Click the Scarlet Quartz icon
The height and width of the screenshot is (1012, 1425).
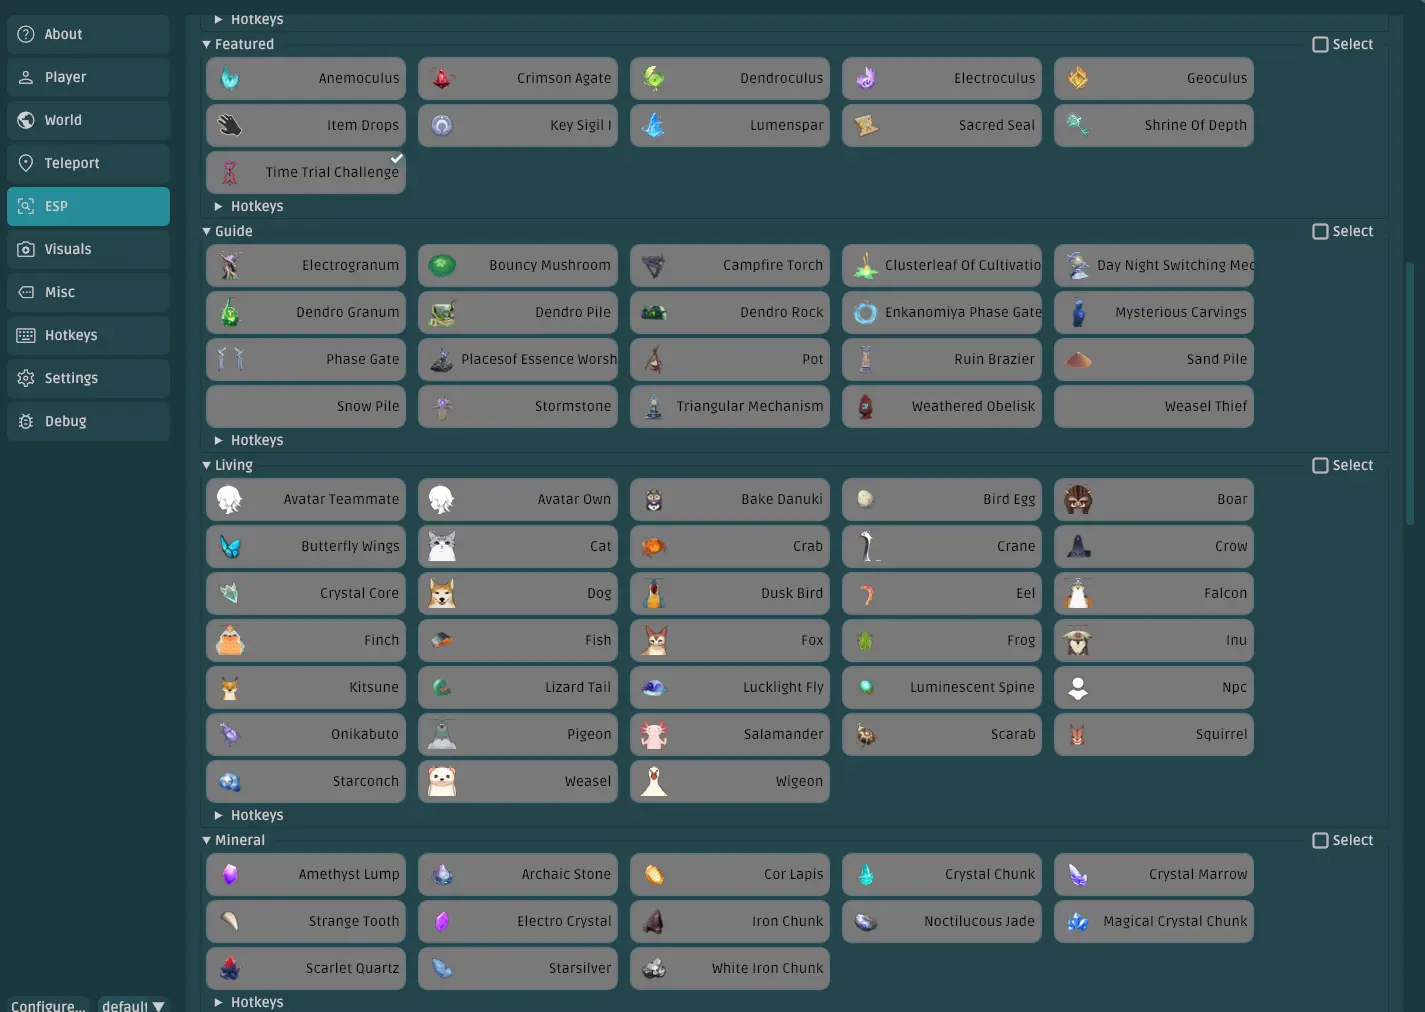pyautogui.click(x=230, y=968)
